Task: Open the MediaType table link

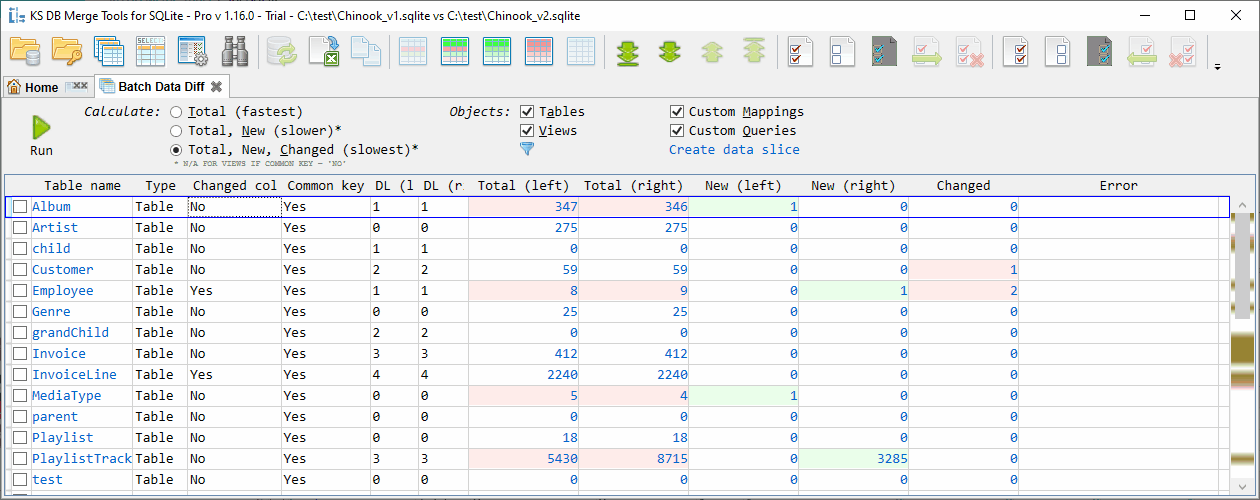Action: (x=66, y=396)
